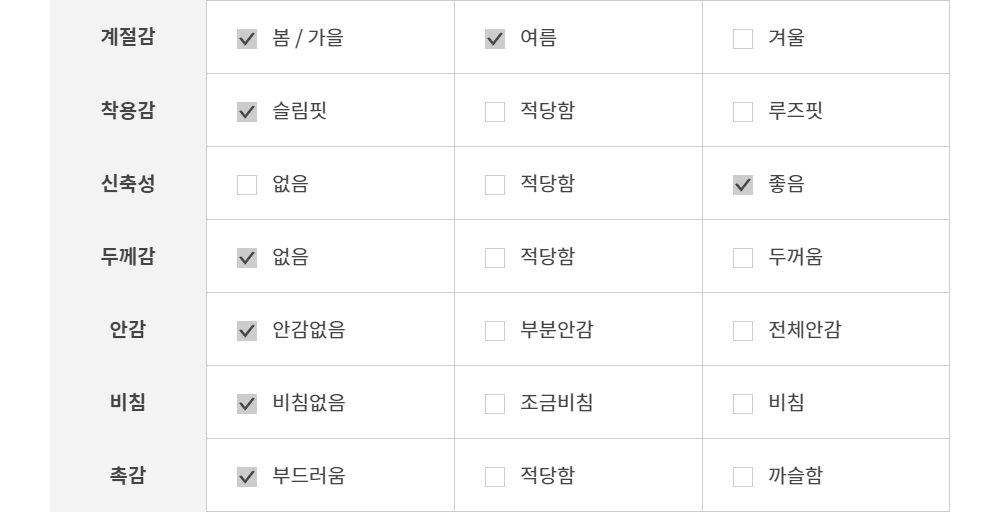This screenshot has width=1000, height=512.
Task: Click the 계절감 row header
Action: (128, 38)
